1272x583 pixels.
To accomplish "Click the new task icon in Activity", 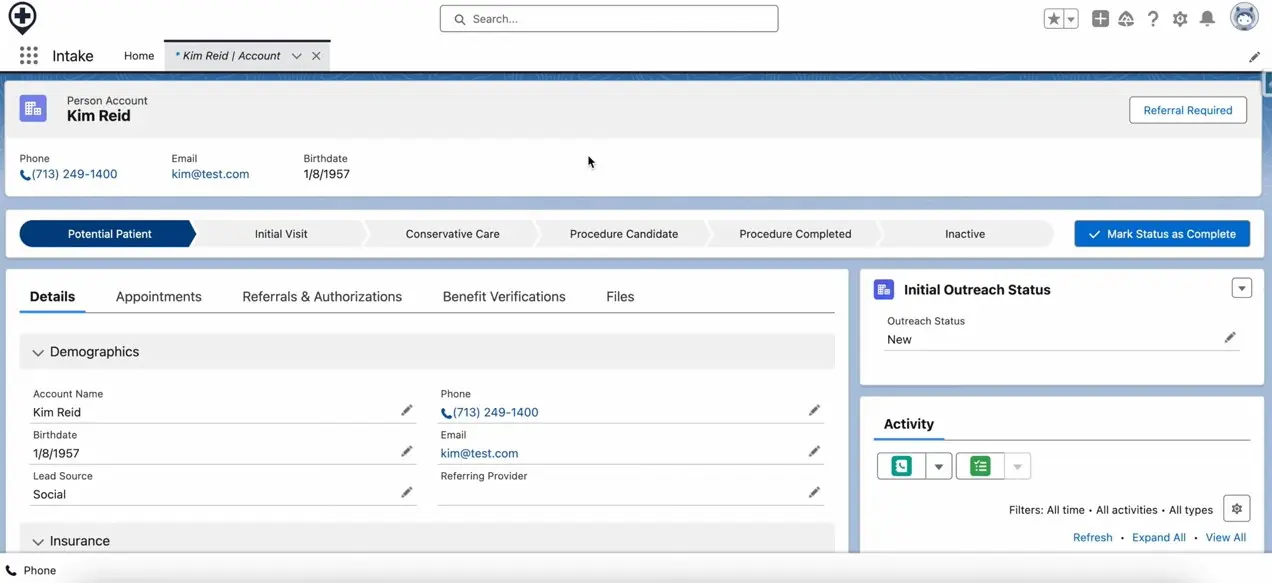I will pos(980,466).
